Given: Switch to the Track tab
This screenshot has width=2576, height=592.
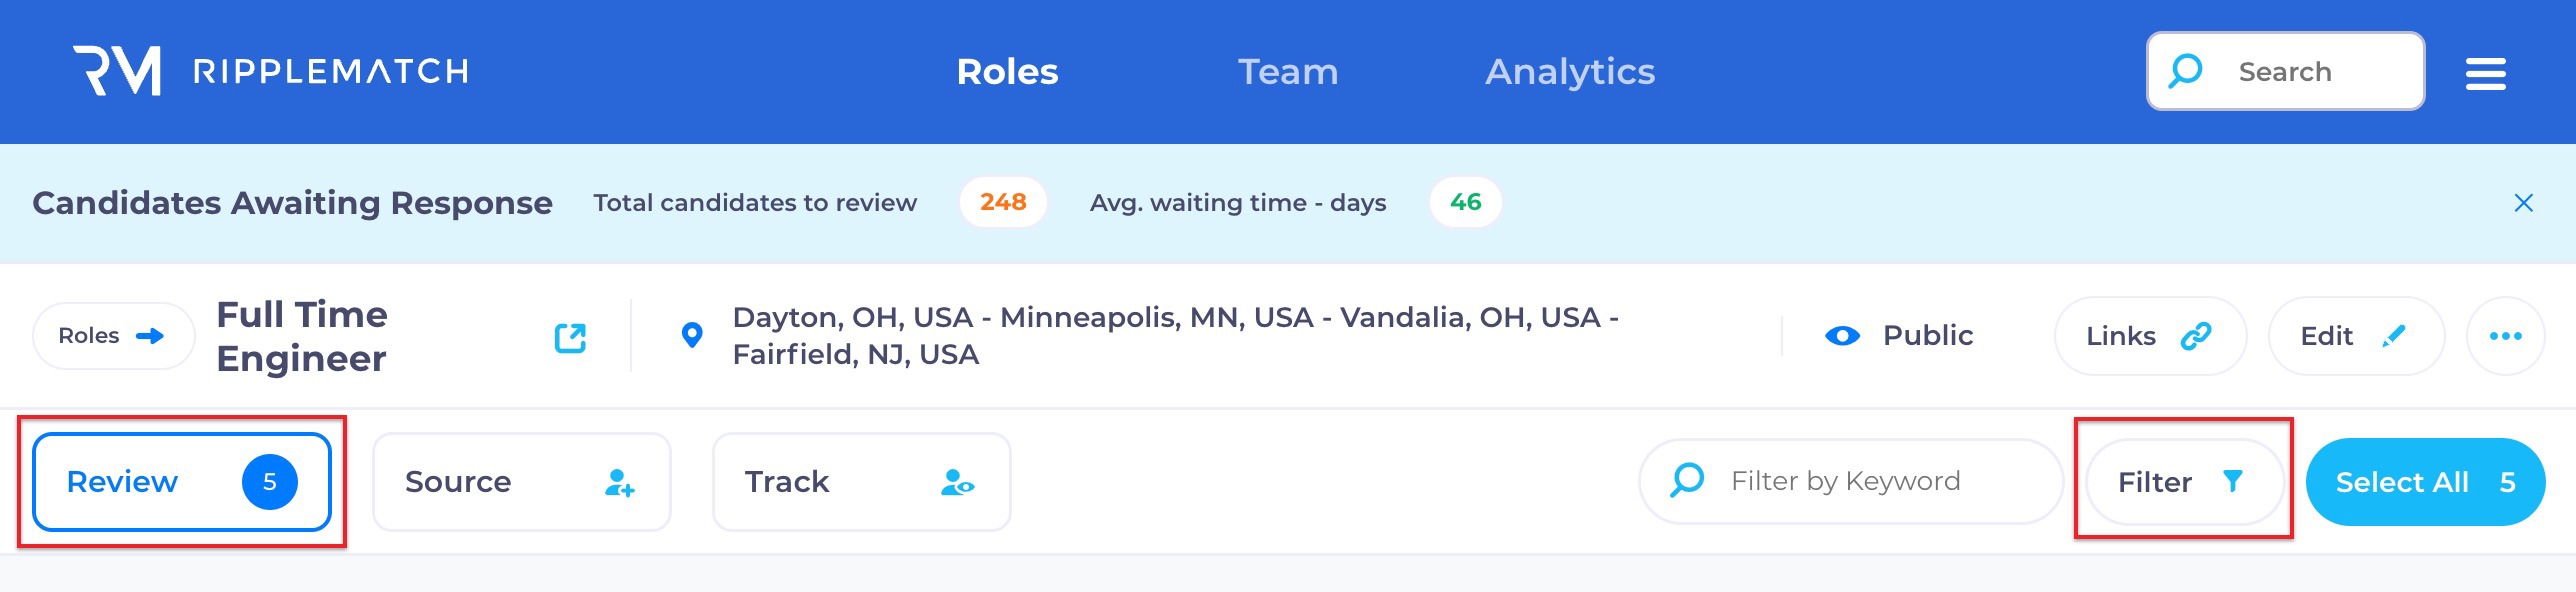Looking at the screenshot, I should [861, 482].
